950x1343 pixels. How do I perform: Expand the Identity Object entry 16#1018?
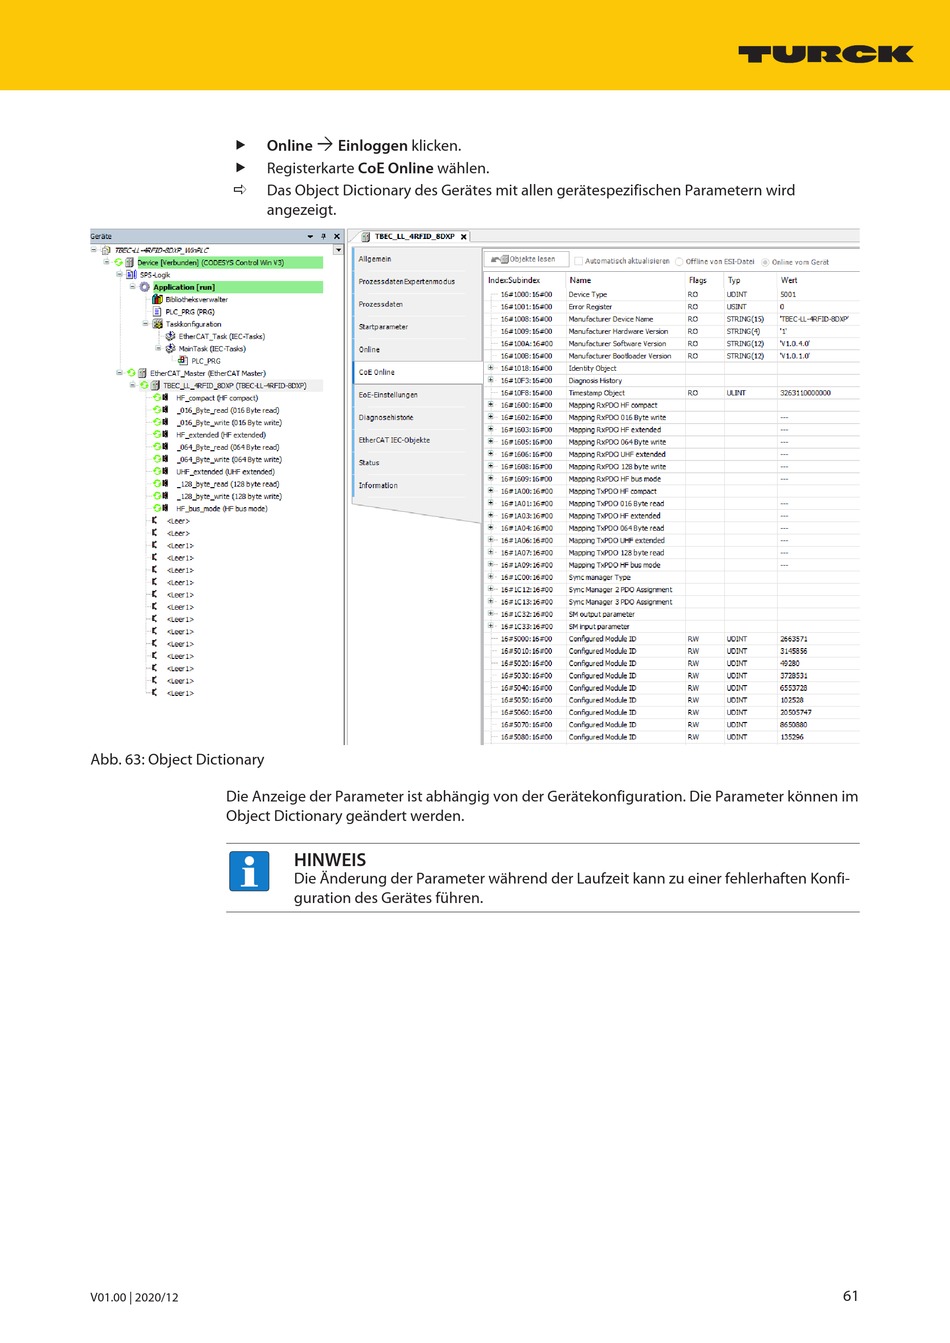pos(491,368)
